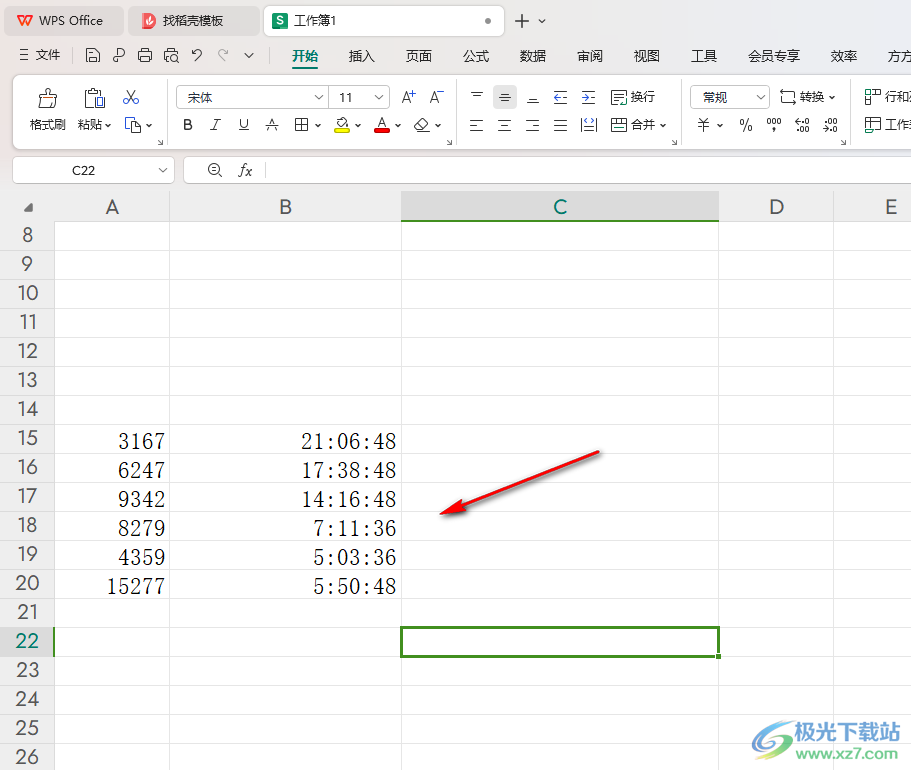The height and width of the screenshot is (770, 911).
Task: Toggle Italic formatting
Action: 216,125
